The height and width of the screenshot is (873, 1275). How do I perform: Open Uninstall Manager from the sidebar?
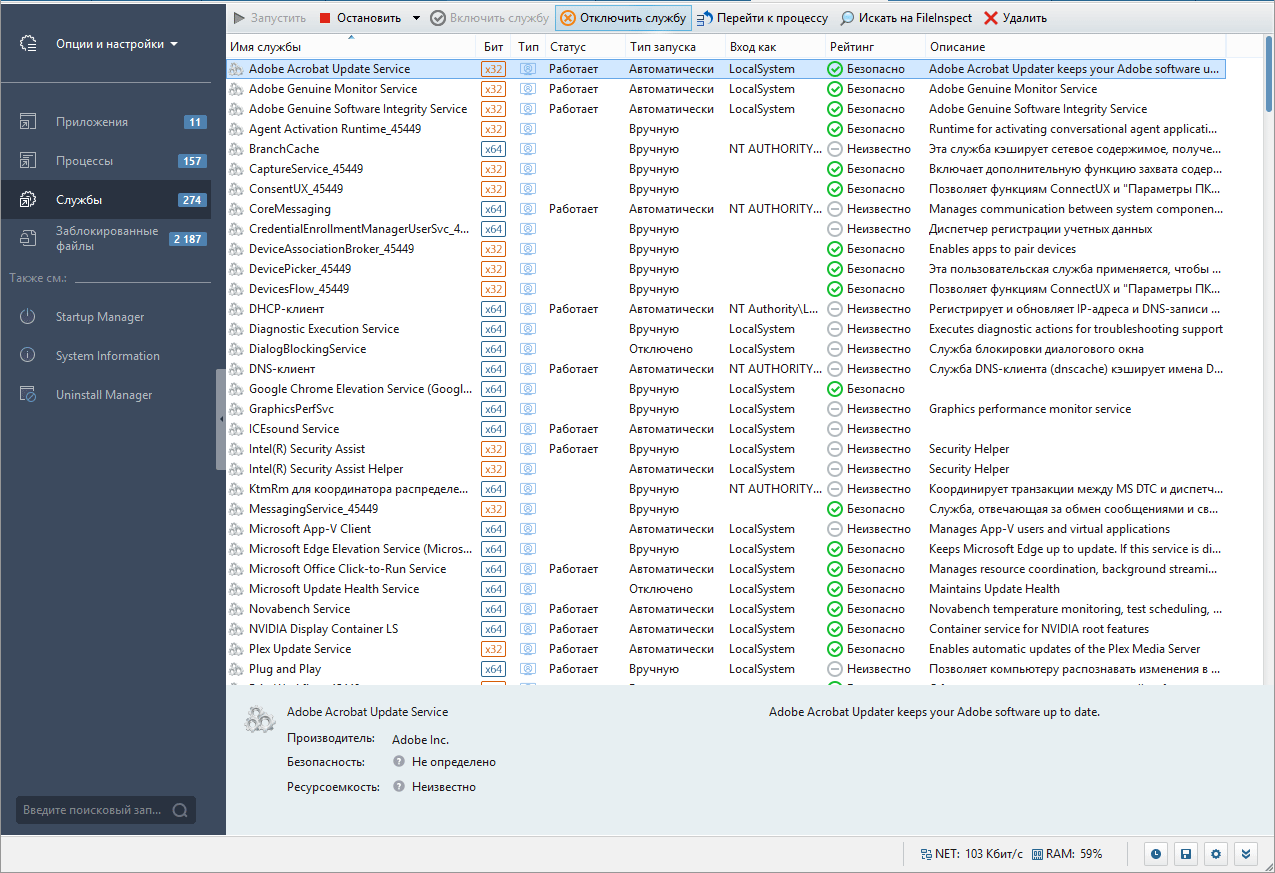point(104,395)
